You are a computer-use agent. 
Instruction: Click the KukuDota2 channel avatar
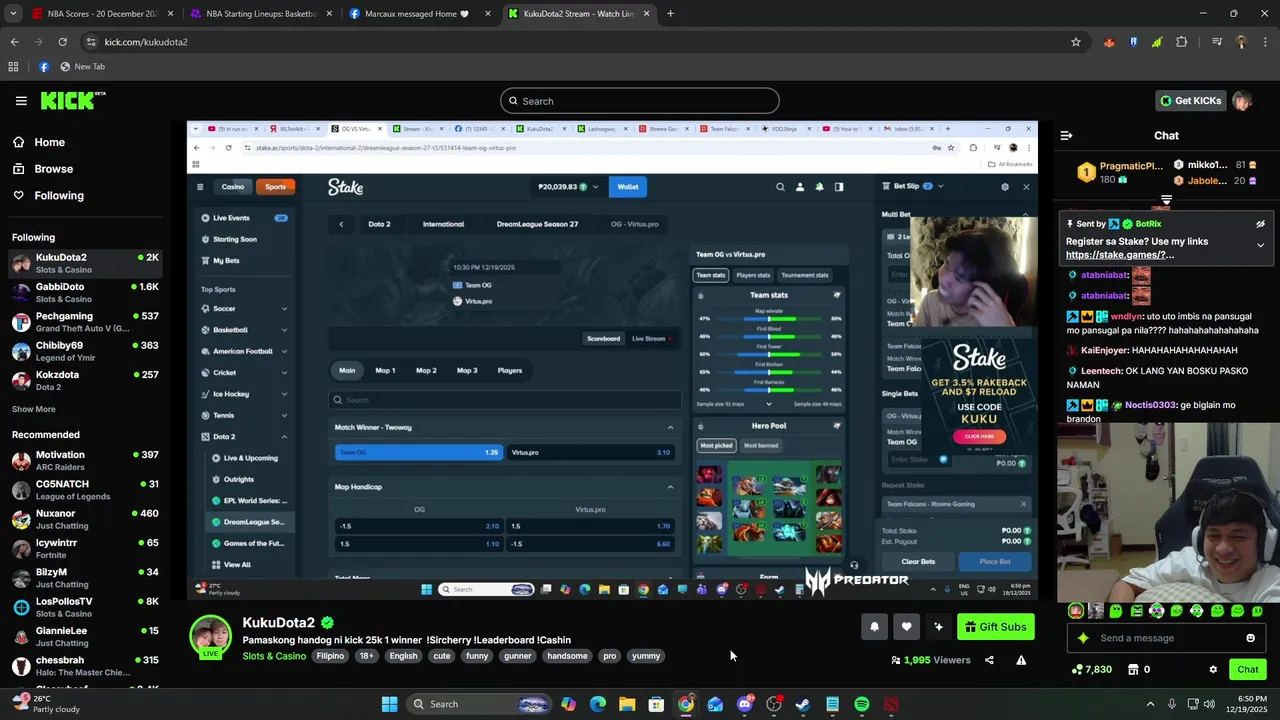211,638
